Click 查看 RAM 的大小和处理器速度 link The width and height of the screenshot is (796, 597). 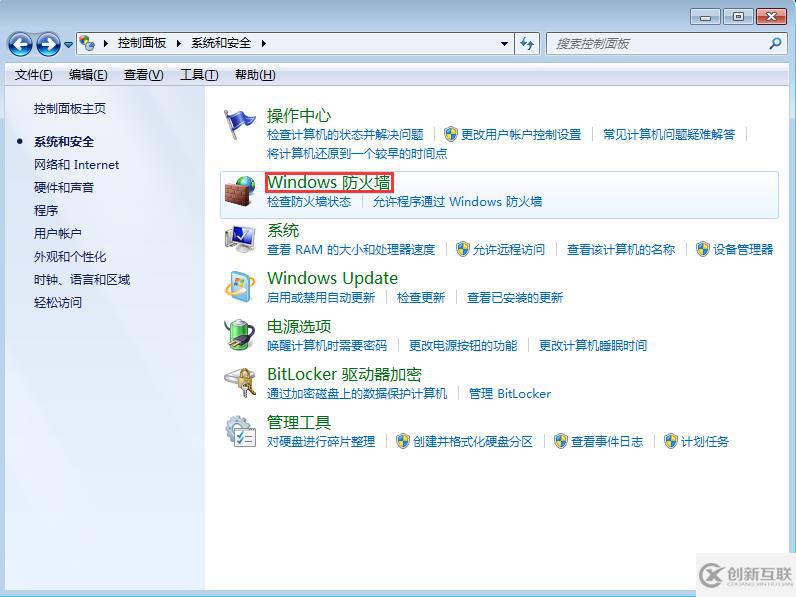pyautogui.click(x=351, y=250)
